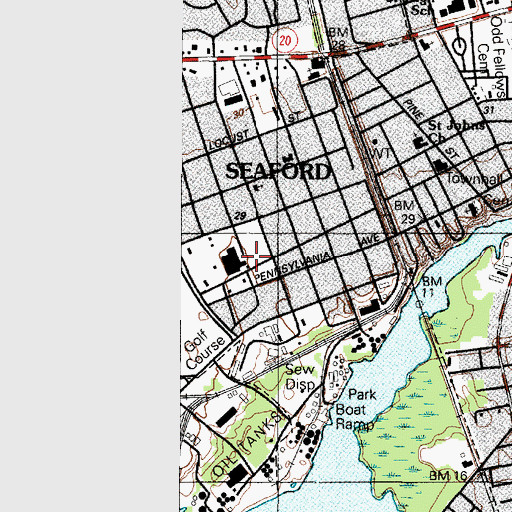Viewport: 512px width, 512px height.
Task: Click the large black building beside the crosshair
Action: pyautogui.click(x=232, y=261)
